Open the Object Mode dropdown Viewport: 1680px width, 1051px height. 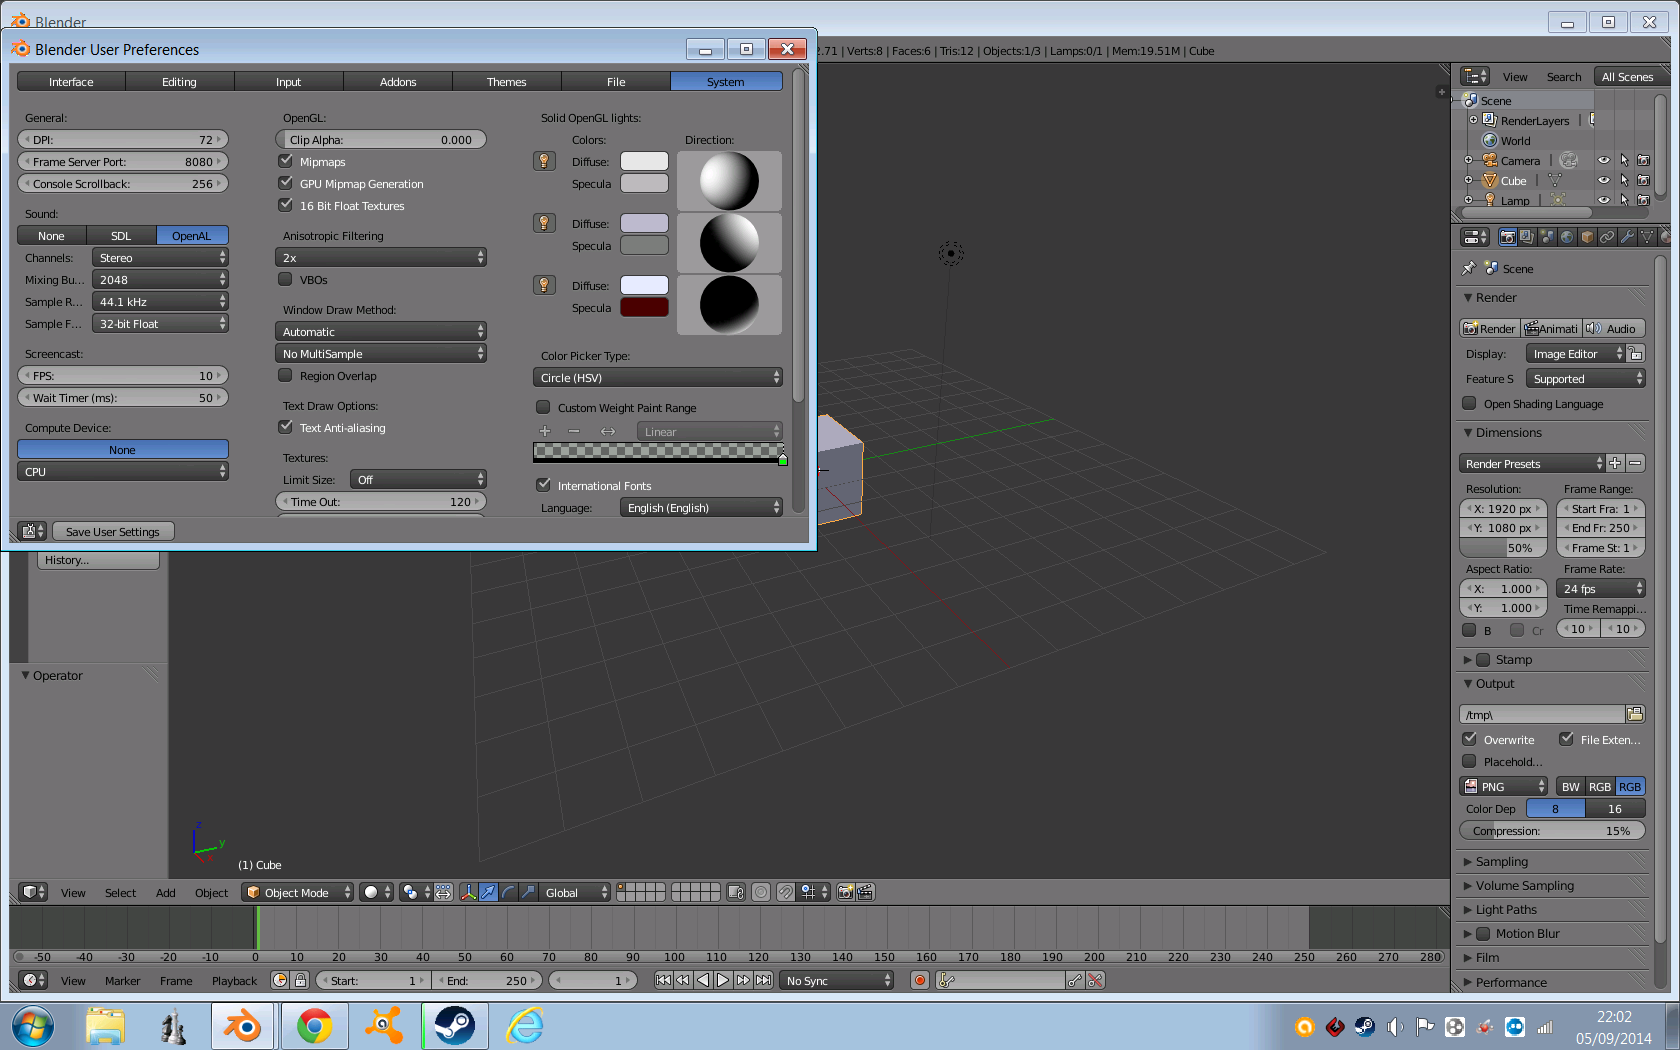pos(298,892)
